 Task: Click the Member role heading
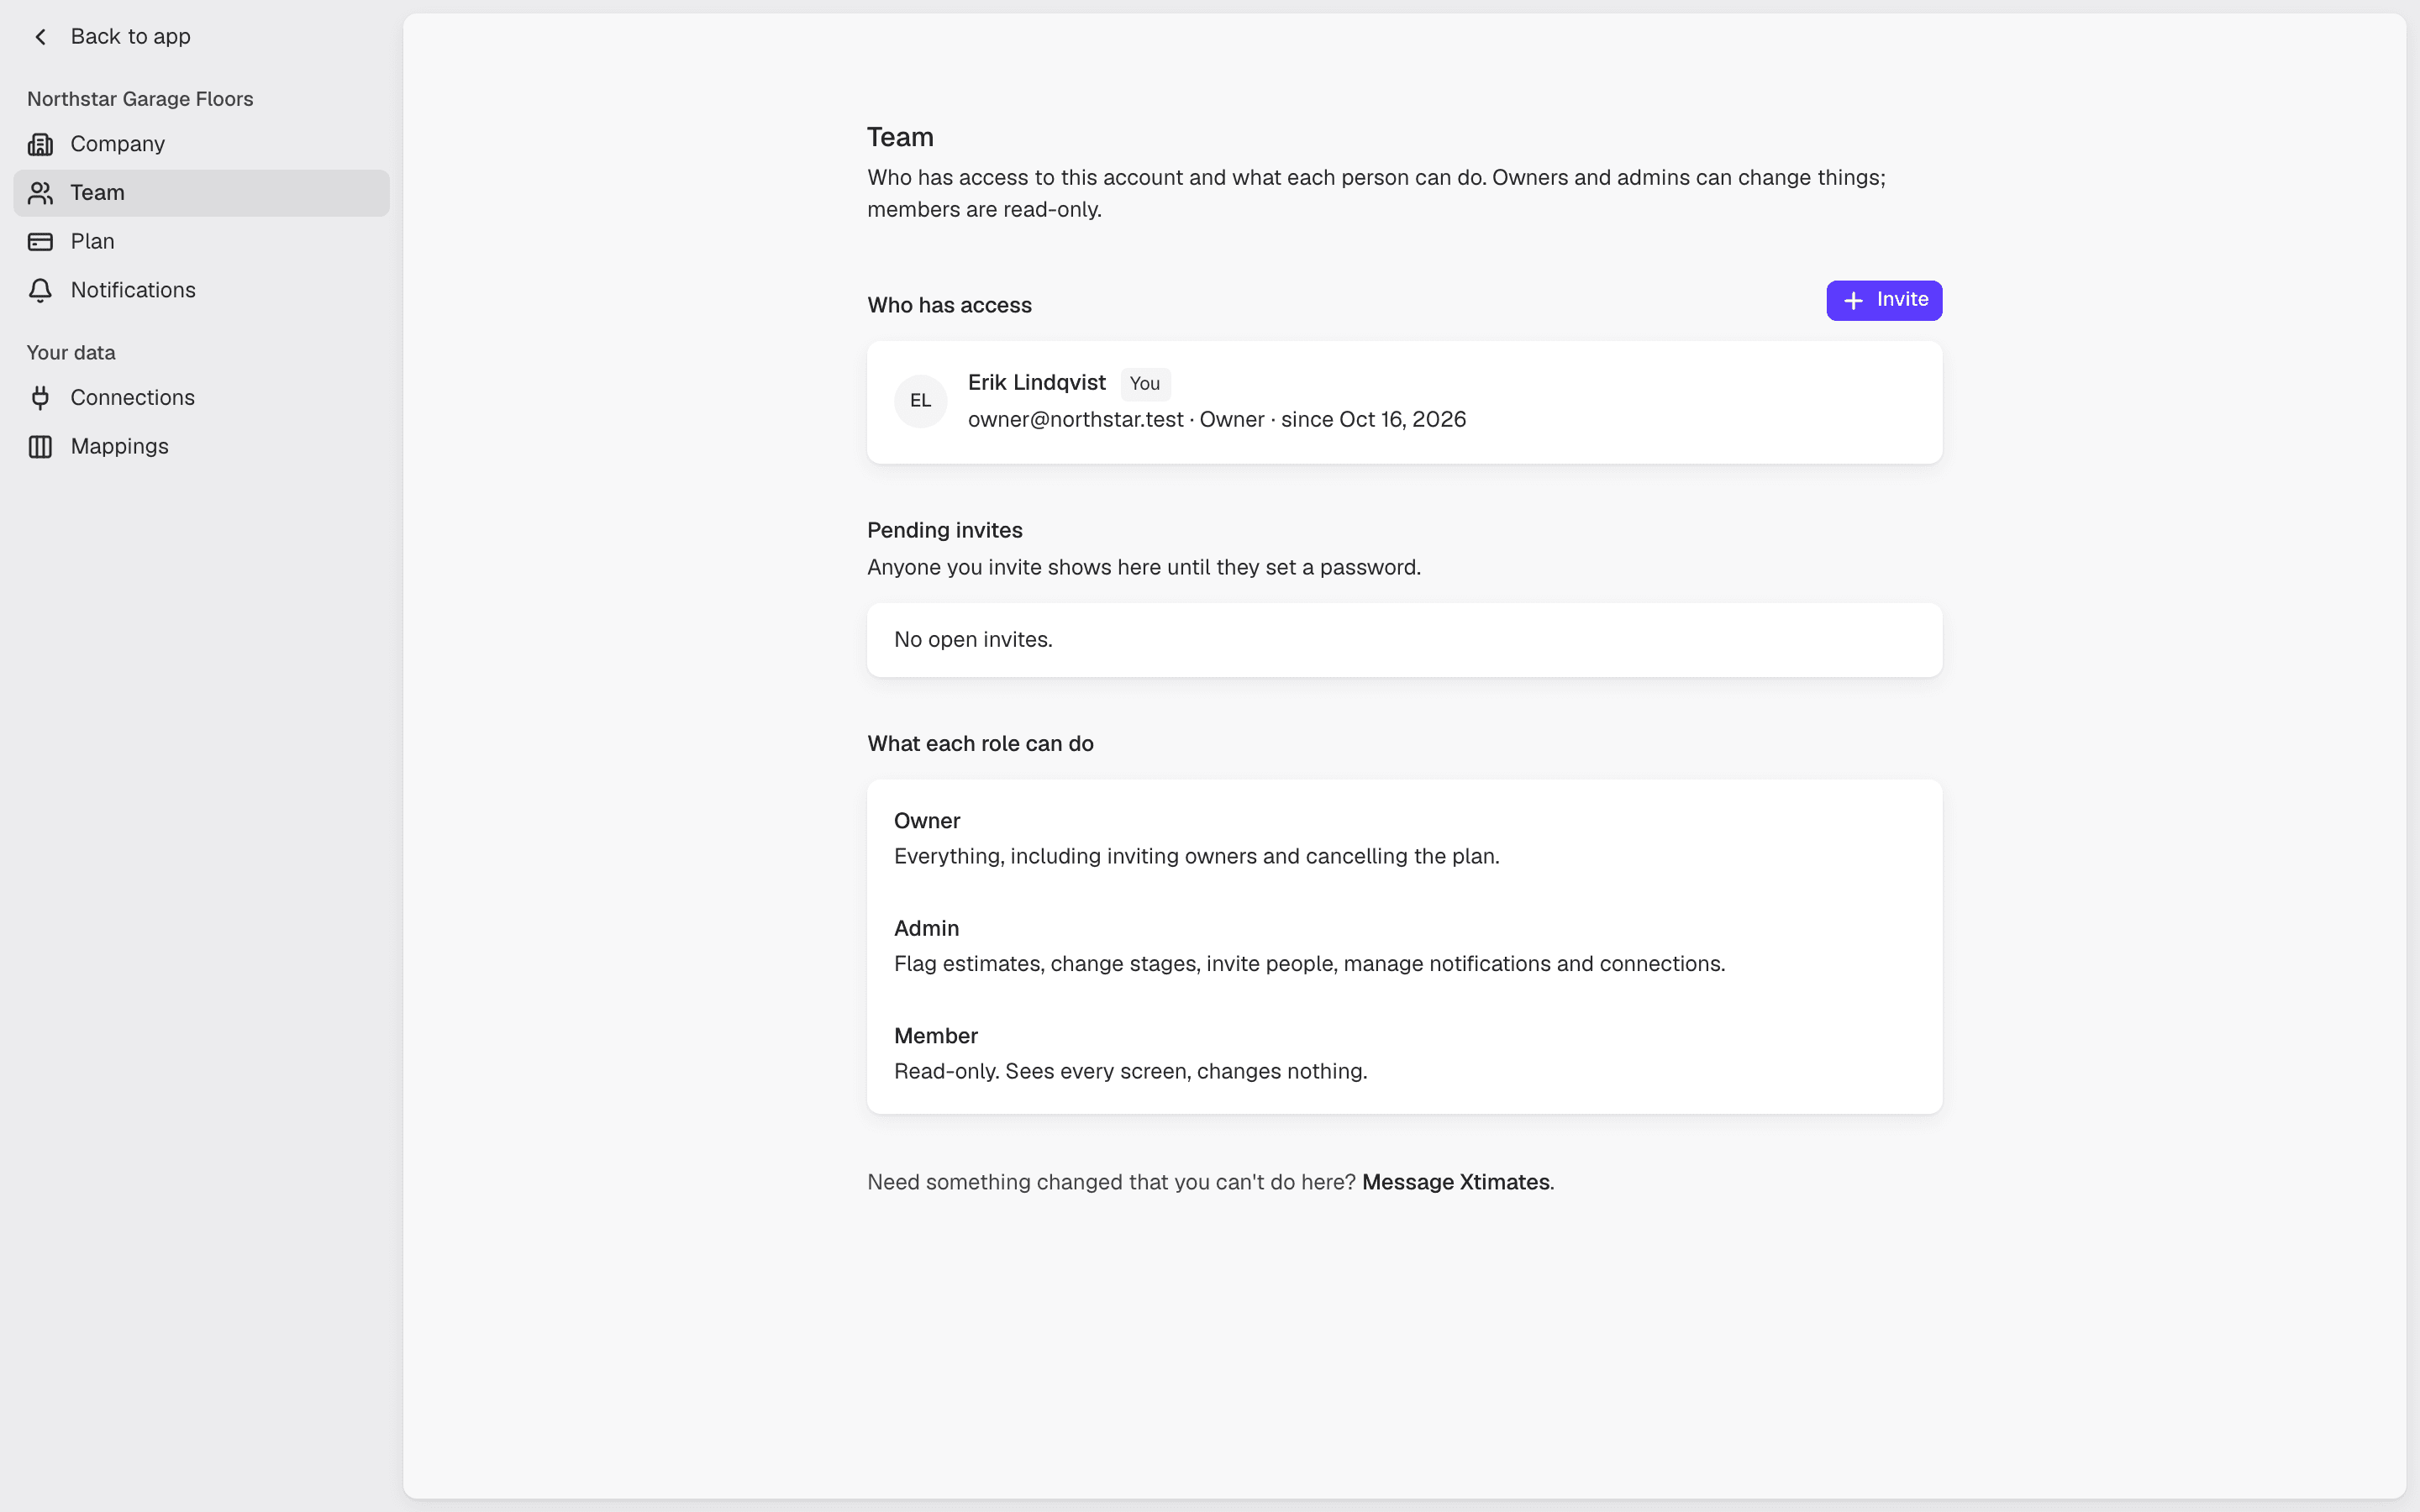935,1036
